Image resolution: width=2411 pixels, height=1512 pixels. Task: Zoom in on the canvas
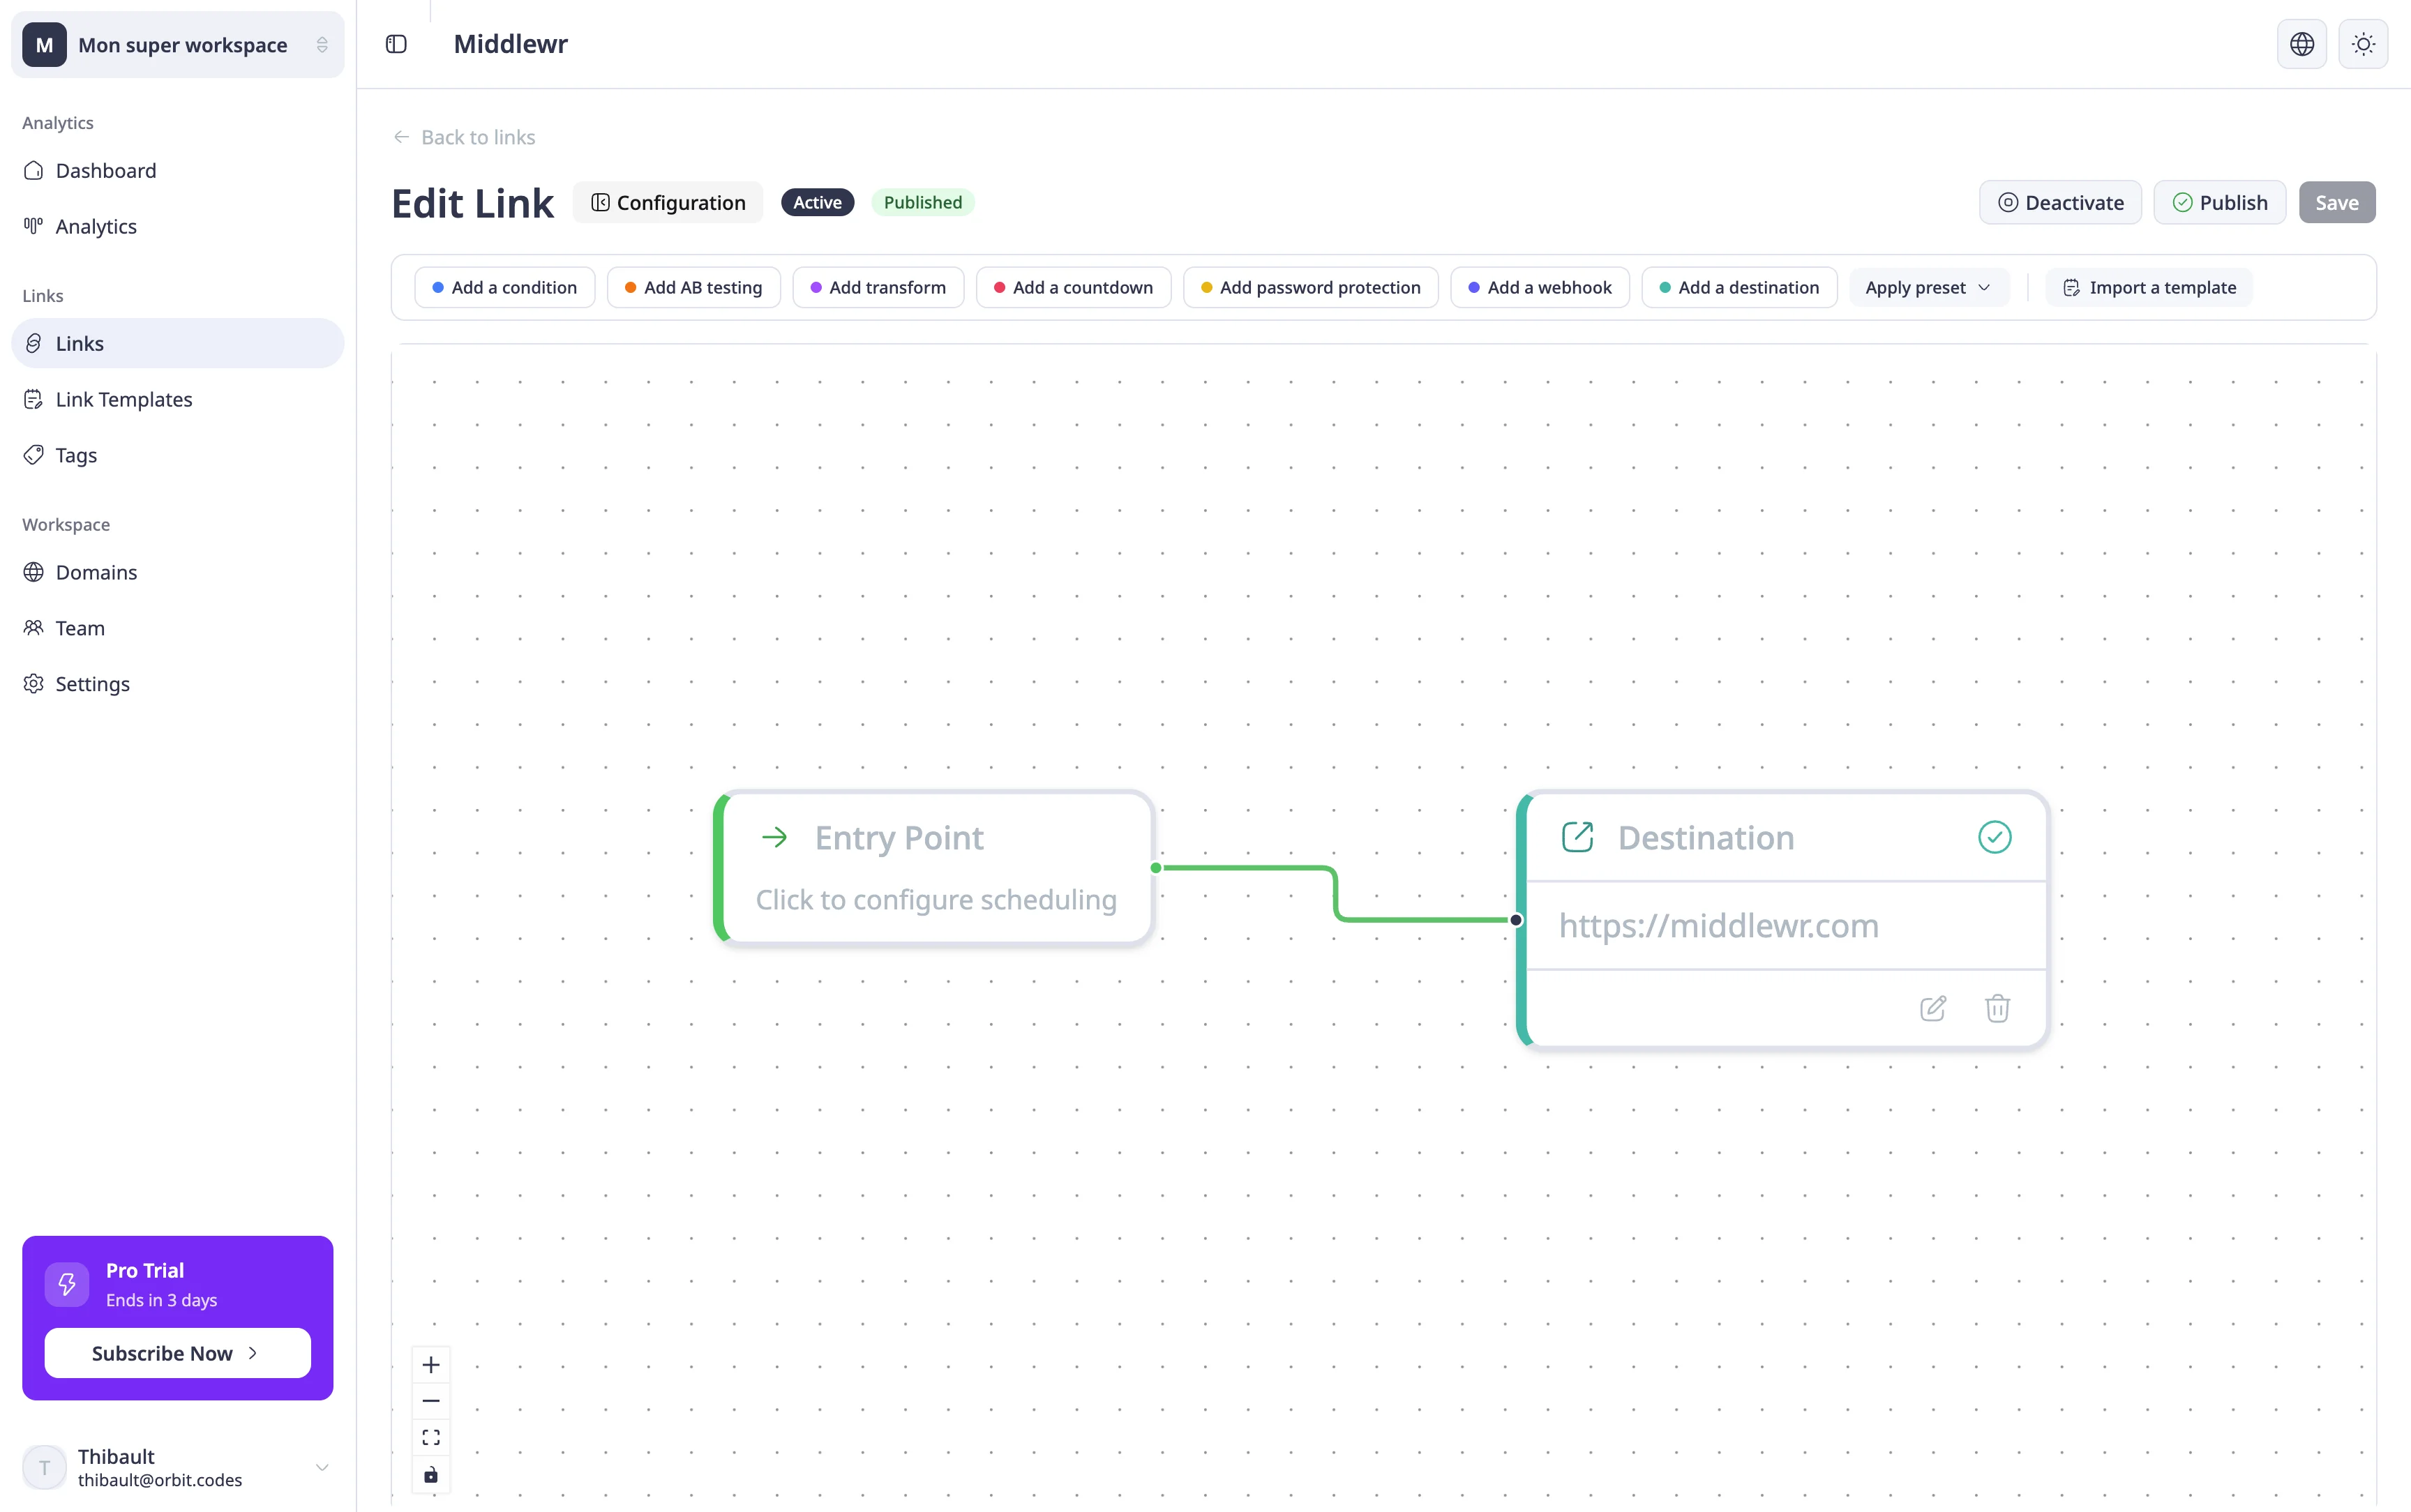point(431,1365)
